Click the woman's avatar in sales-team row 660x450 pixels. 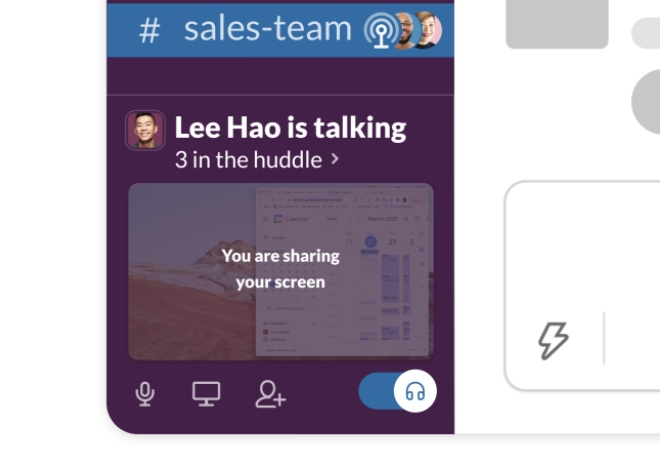pyautogui.click(x=429, y=30)
